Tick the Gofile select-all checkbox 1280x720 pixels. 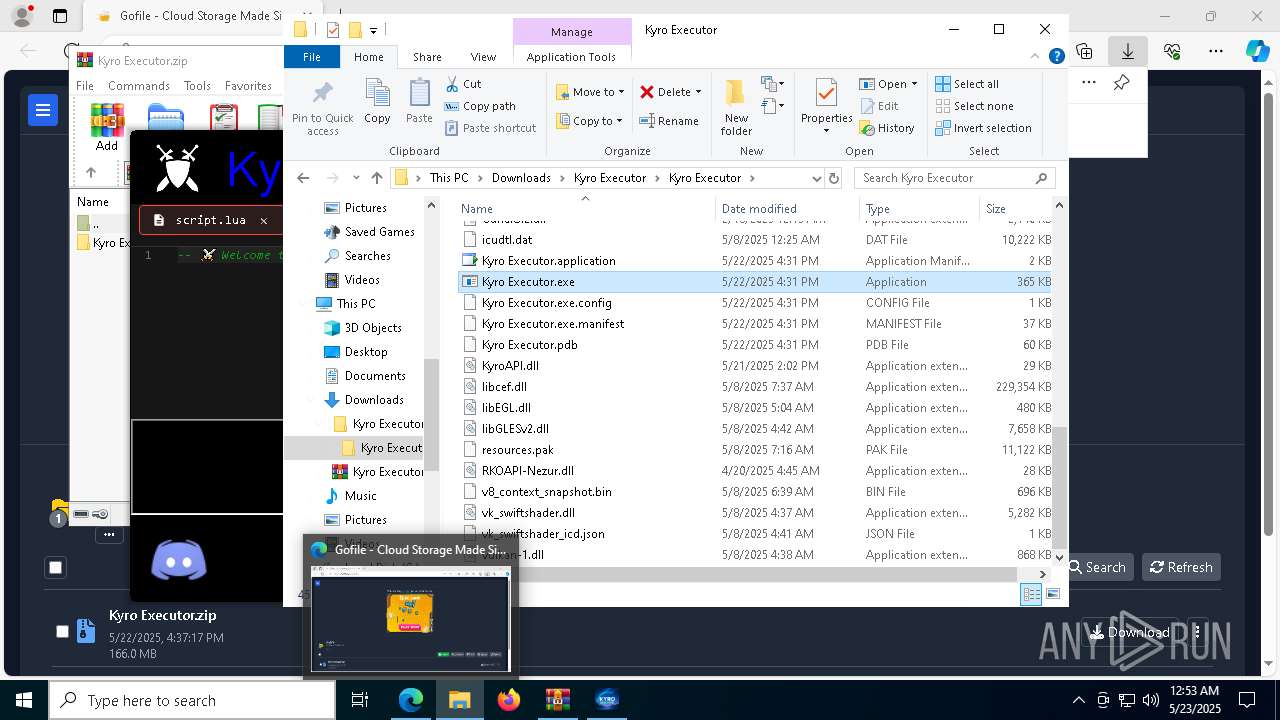coord(56,567)
